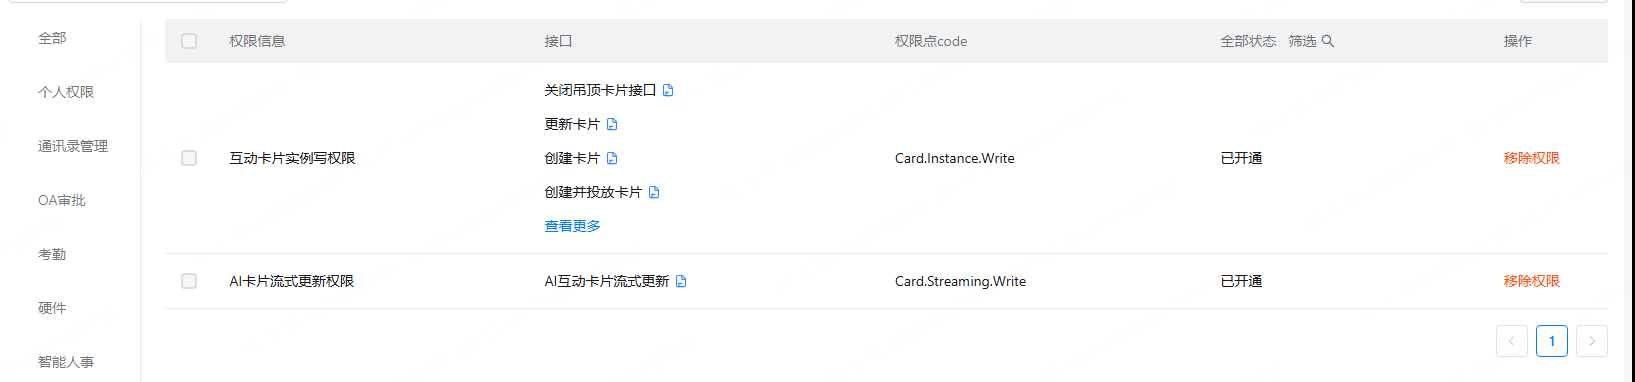Click the search icon next to 筛选
Viewport: 1635px width, 382px height.
tap(1328, 41)
